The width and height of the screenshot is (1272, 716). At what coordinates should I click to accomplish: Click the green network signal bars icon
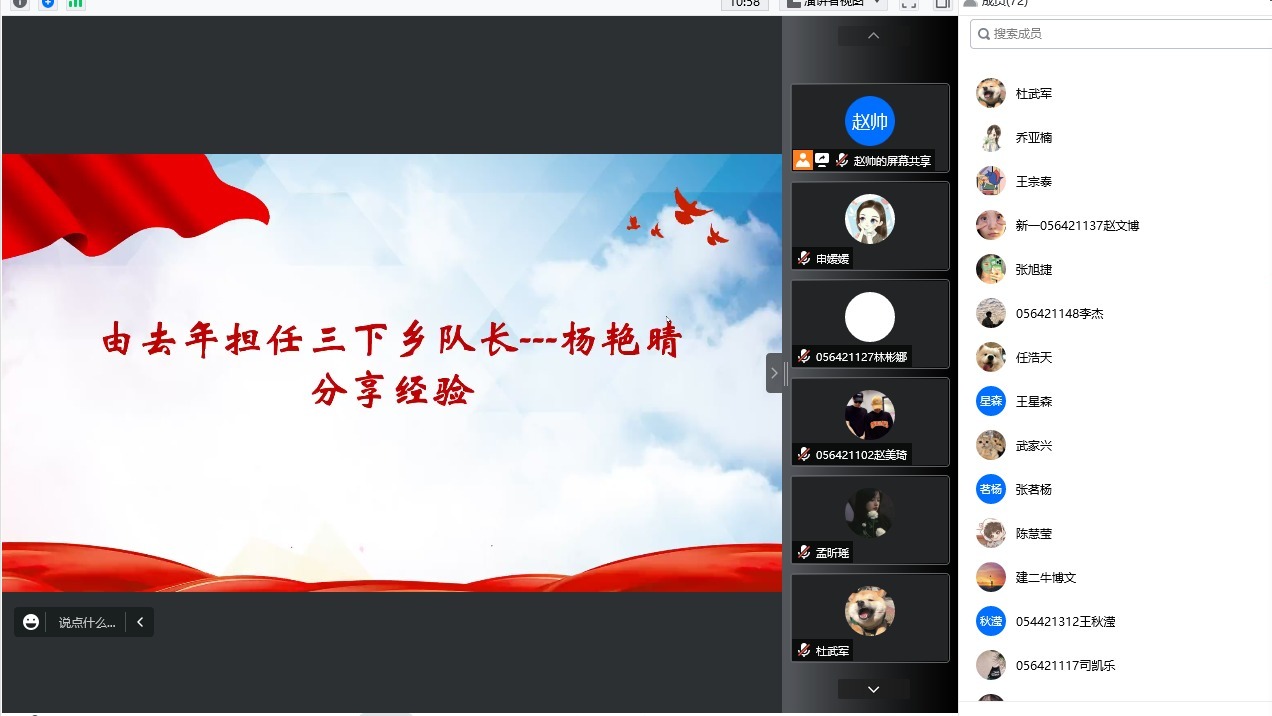pos(76,3)
